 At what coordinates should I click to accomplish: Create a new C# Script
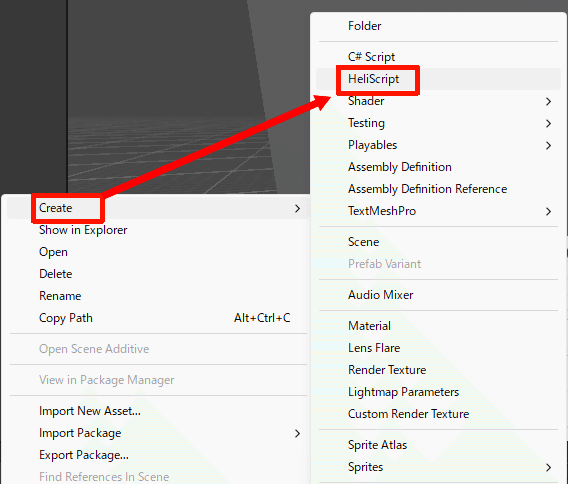point(371,57)
